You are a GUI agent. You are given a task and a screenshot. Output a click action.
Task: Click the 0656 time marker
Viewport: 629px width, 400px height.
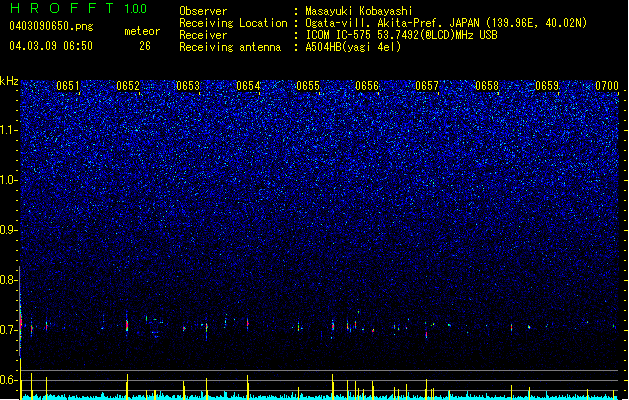coord(367,86)
